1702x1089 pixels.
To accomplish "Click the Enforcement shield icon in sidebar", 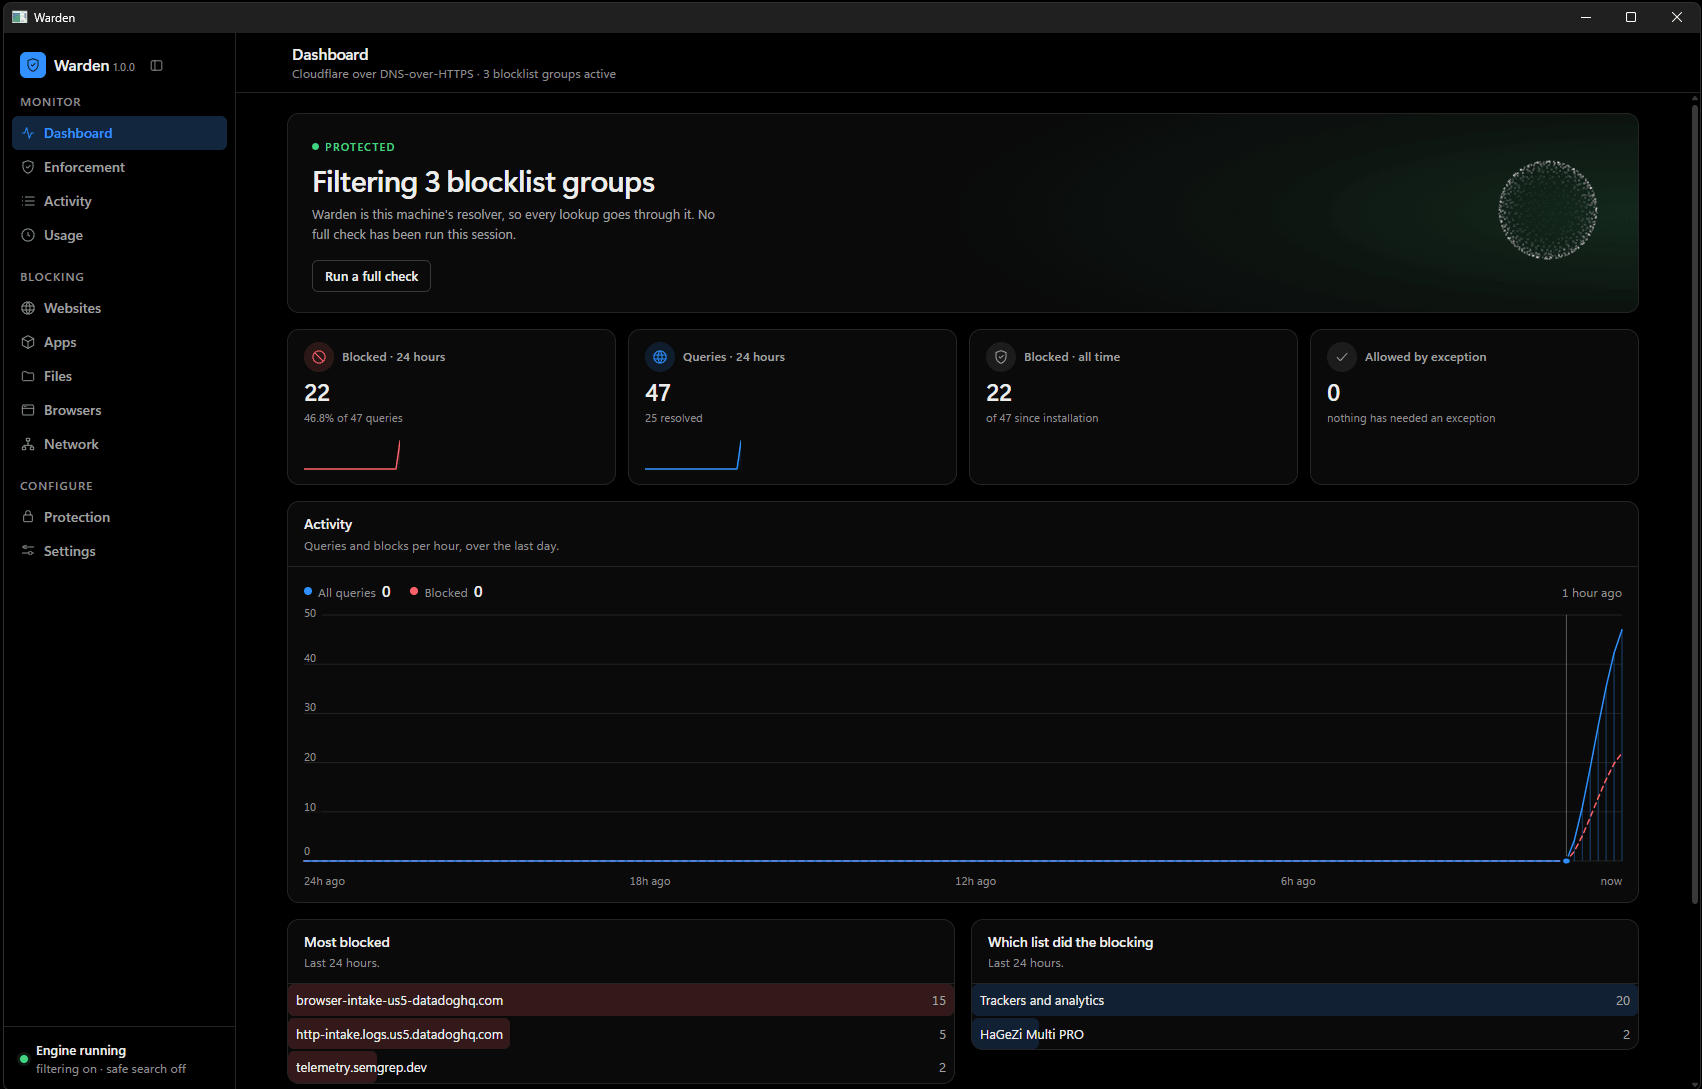I will pos(28,167).
